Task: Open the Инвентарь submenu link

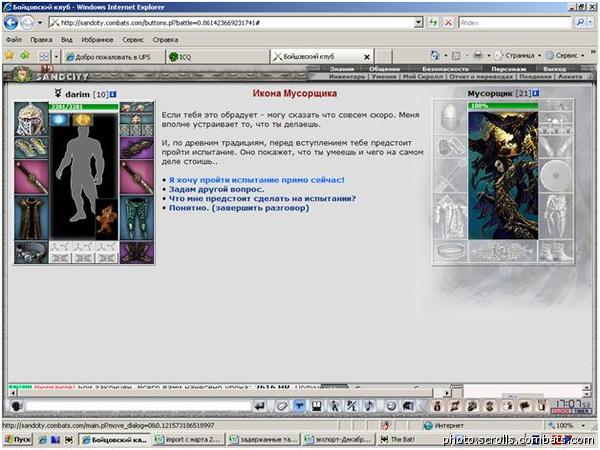Action: [347, 77]
